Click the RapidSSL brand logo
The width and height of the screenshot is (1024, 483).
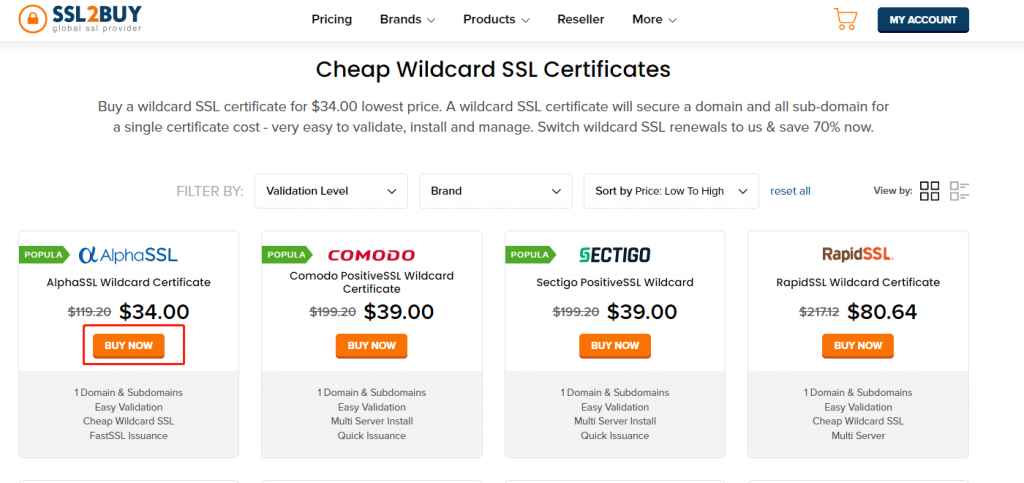click(858, 254)
